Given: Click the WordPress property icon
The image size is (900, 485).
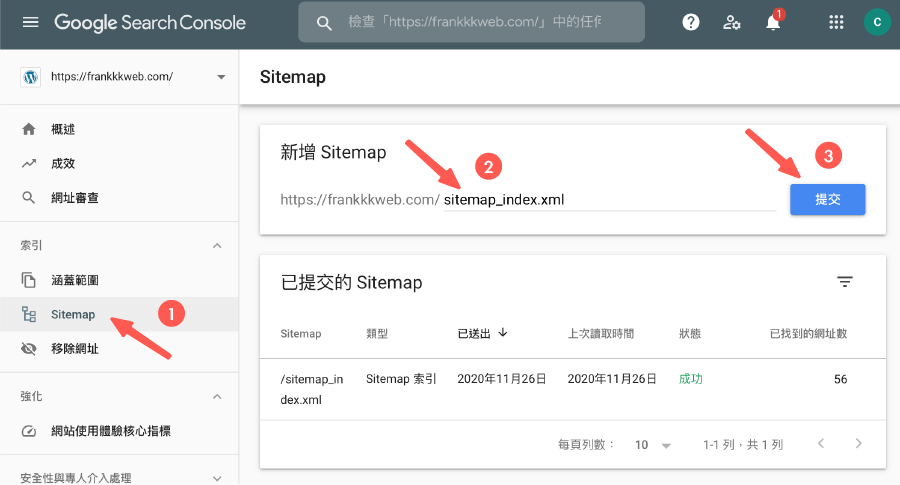Looking at the screenshot, I should (x=30, y=77).
